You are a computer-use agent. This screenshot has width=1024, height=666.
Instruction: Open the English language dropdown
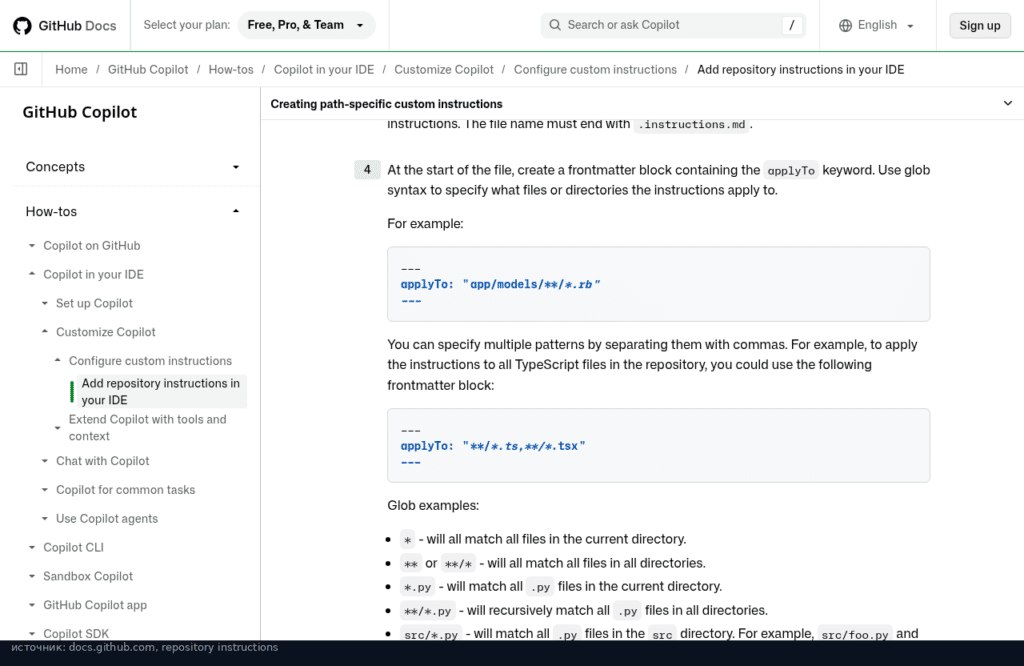click(876, 25)
